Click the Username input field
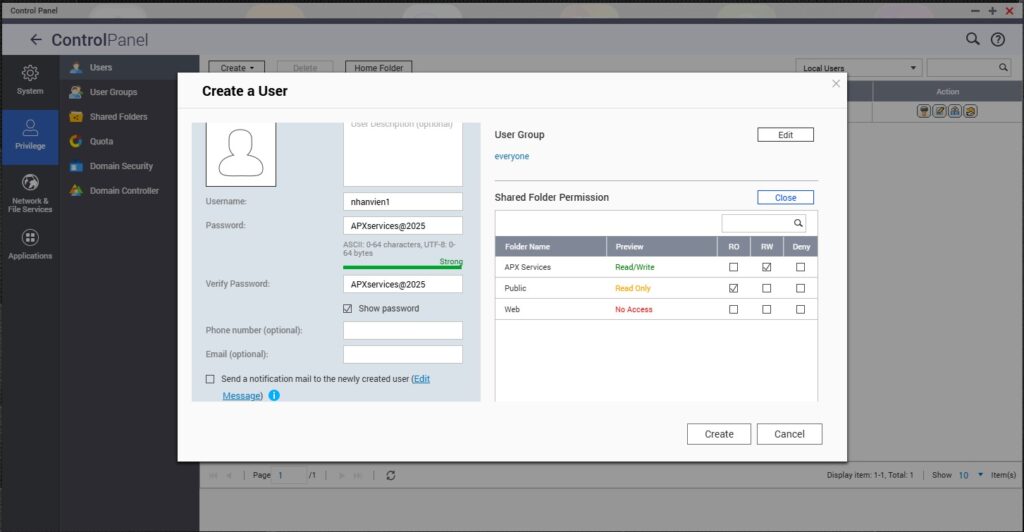Viewport: 1024px width, 532px height. (403, 202)
